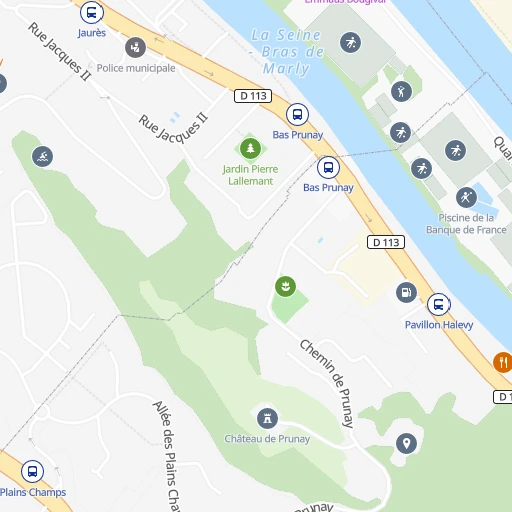Select the lower Bas Prunay bus stop icon
The image size is (512, 512).
coord(328,167)
